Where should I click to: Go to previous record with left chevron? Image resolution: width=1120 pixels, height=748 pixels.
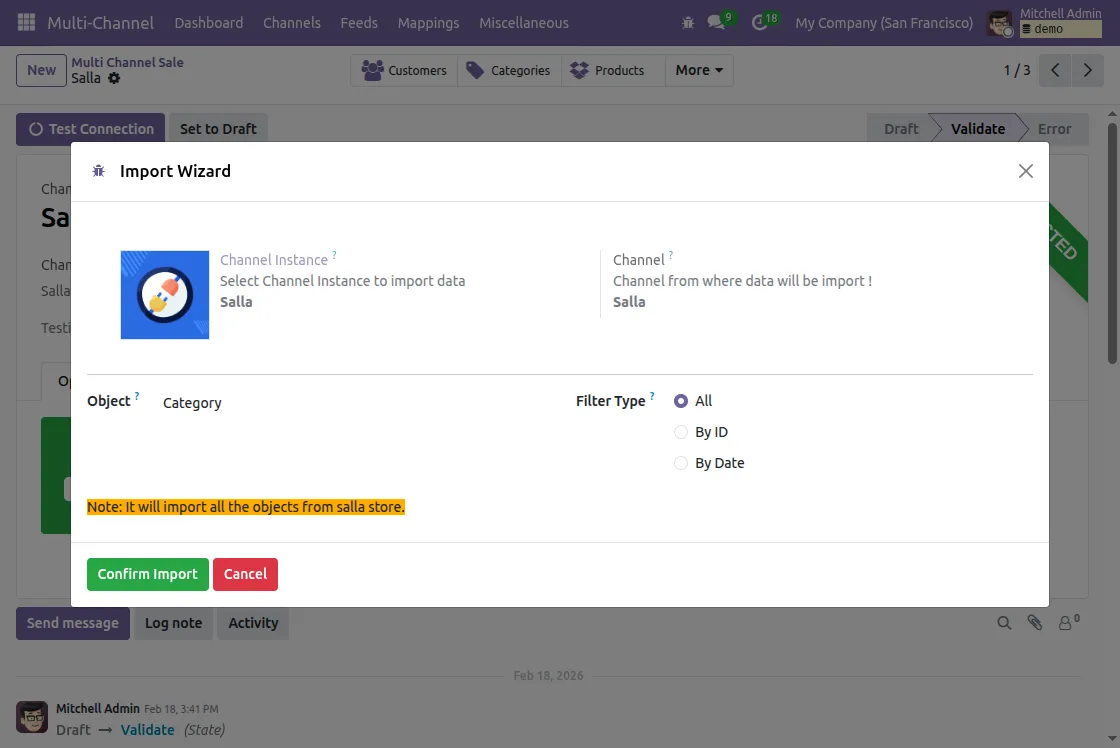(x=1055, y=70)
